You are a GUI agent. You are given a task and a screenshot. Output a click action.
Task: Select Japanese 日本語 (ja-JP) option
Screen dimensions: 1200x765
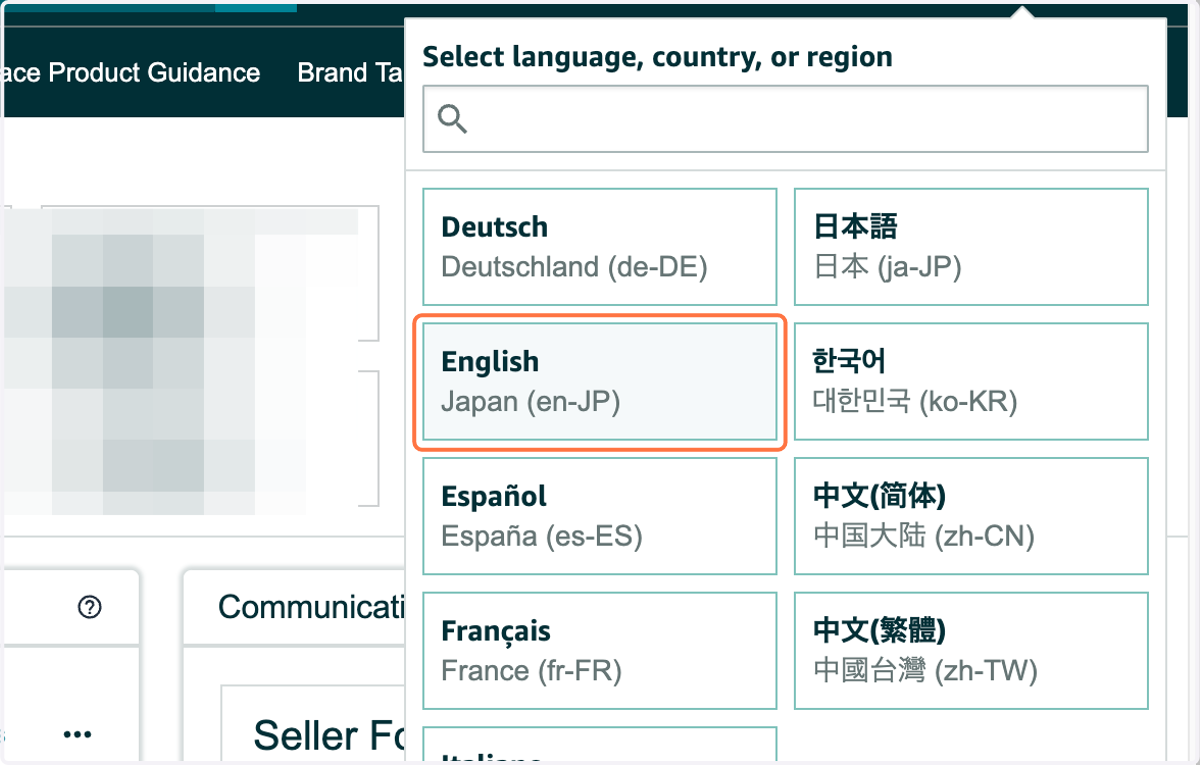click(x=971, y=247)
